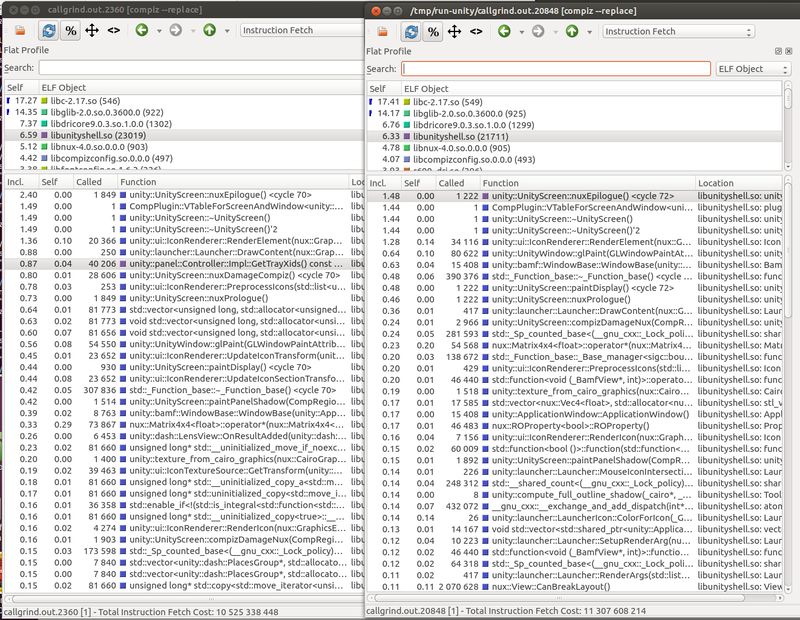
Task: Float the Flat Profile dock in right window
Action: [x=778, y=51]
